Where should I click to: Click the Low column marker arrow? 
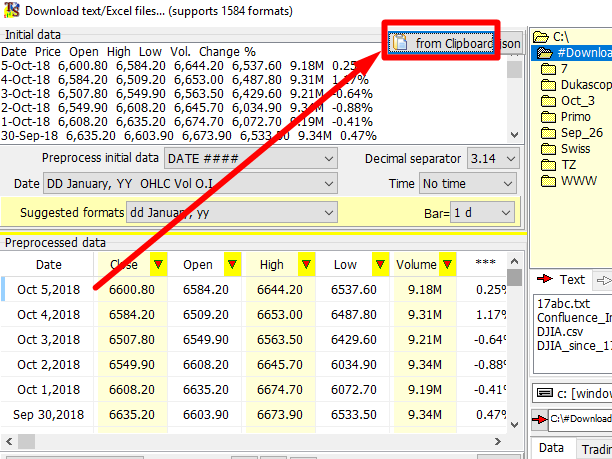[x=379, y=264]
